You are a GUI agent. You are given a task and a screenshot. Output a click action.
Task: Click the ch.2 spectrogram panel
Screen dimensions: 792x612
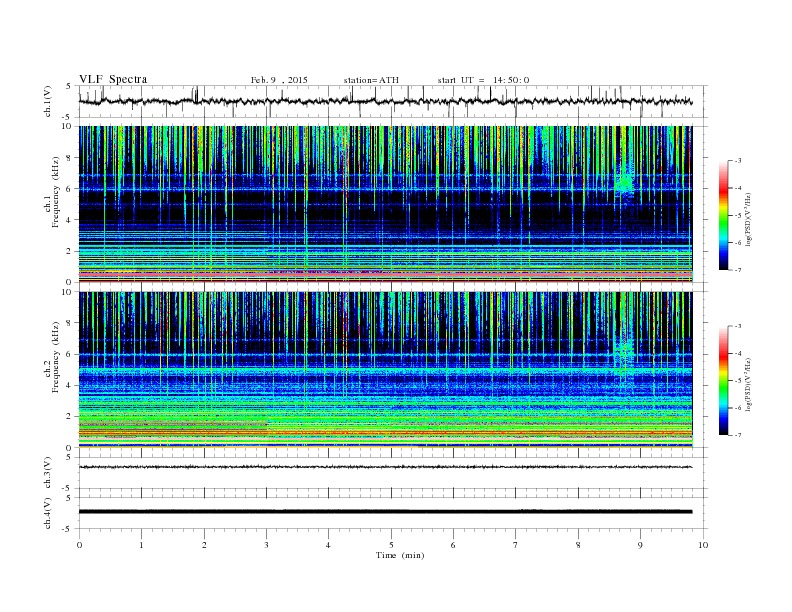(x=385, y=370)
